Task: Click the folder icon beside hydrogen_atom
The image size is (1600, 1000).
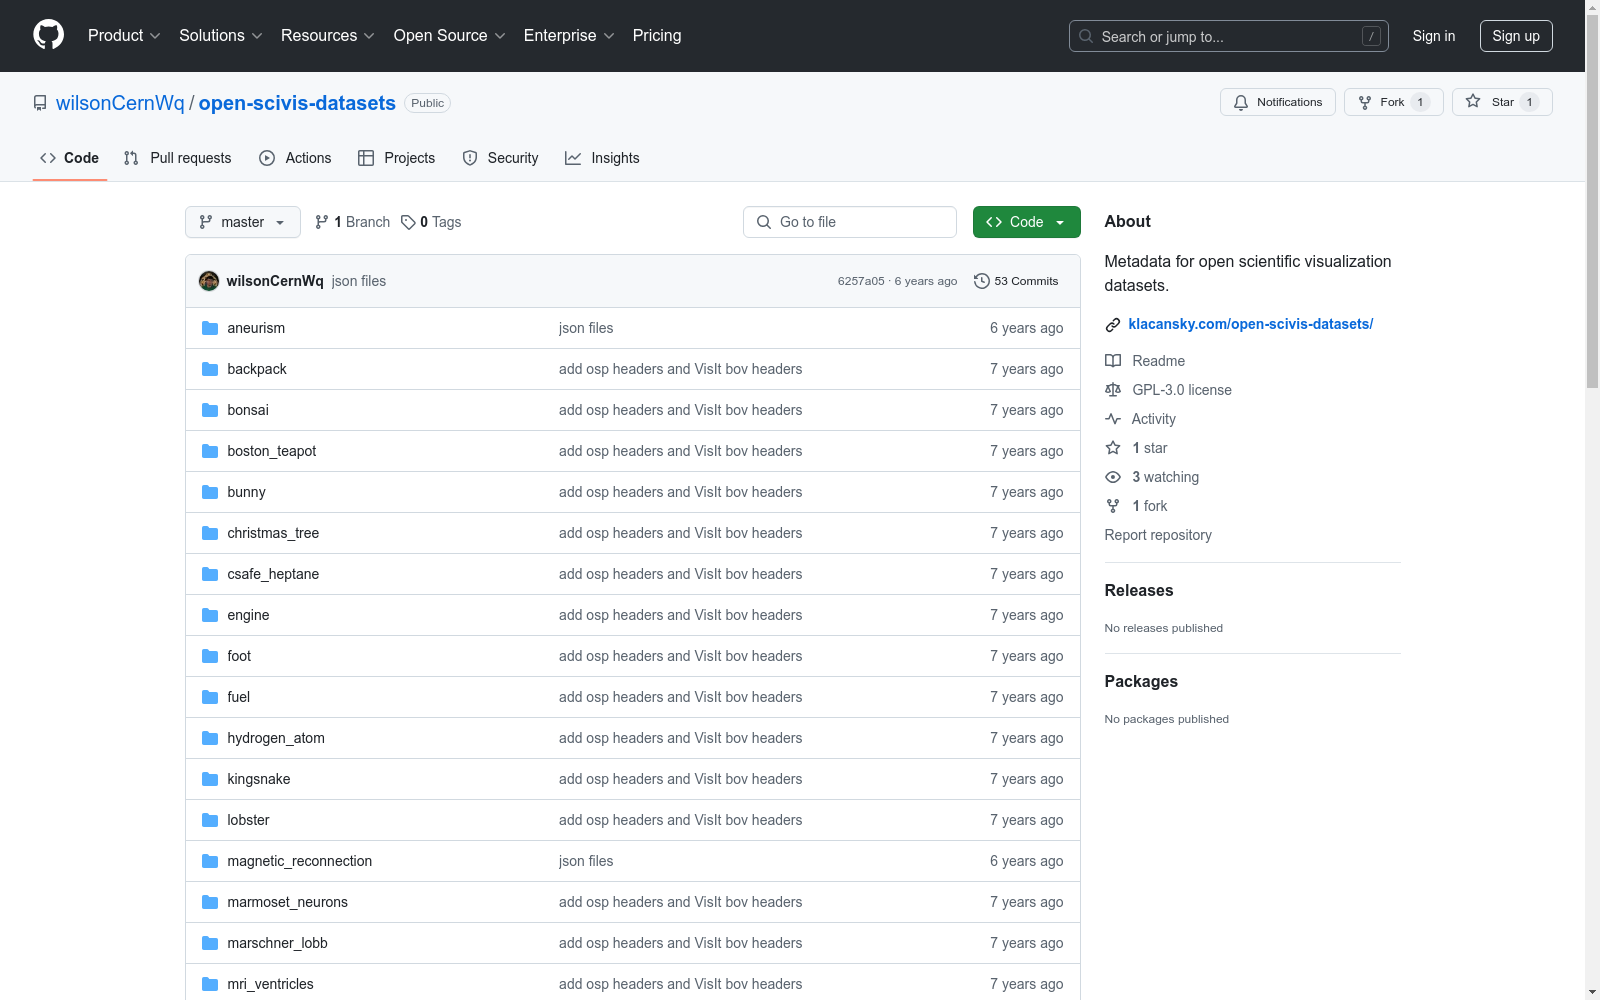Action: click(x=210, y=738)
